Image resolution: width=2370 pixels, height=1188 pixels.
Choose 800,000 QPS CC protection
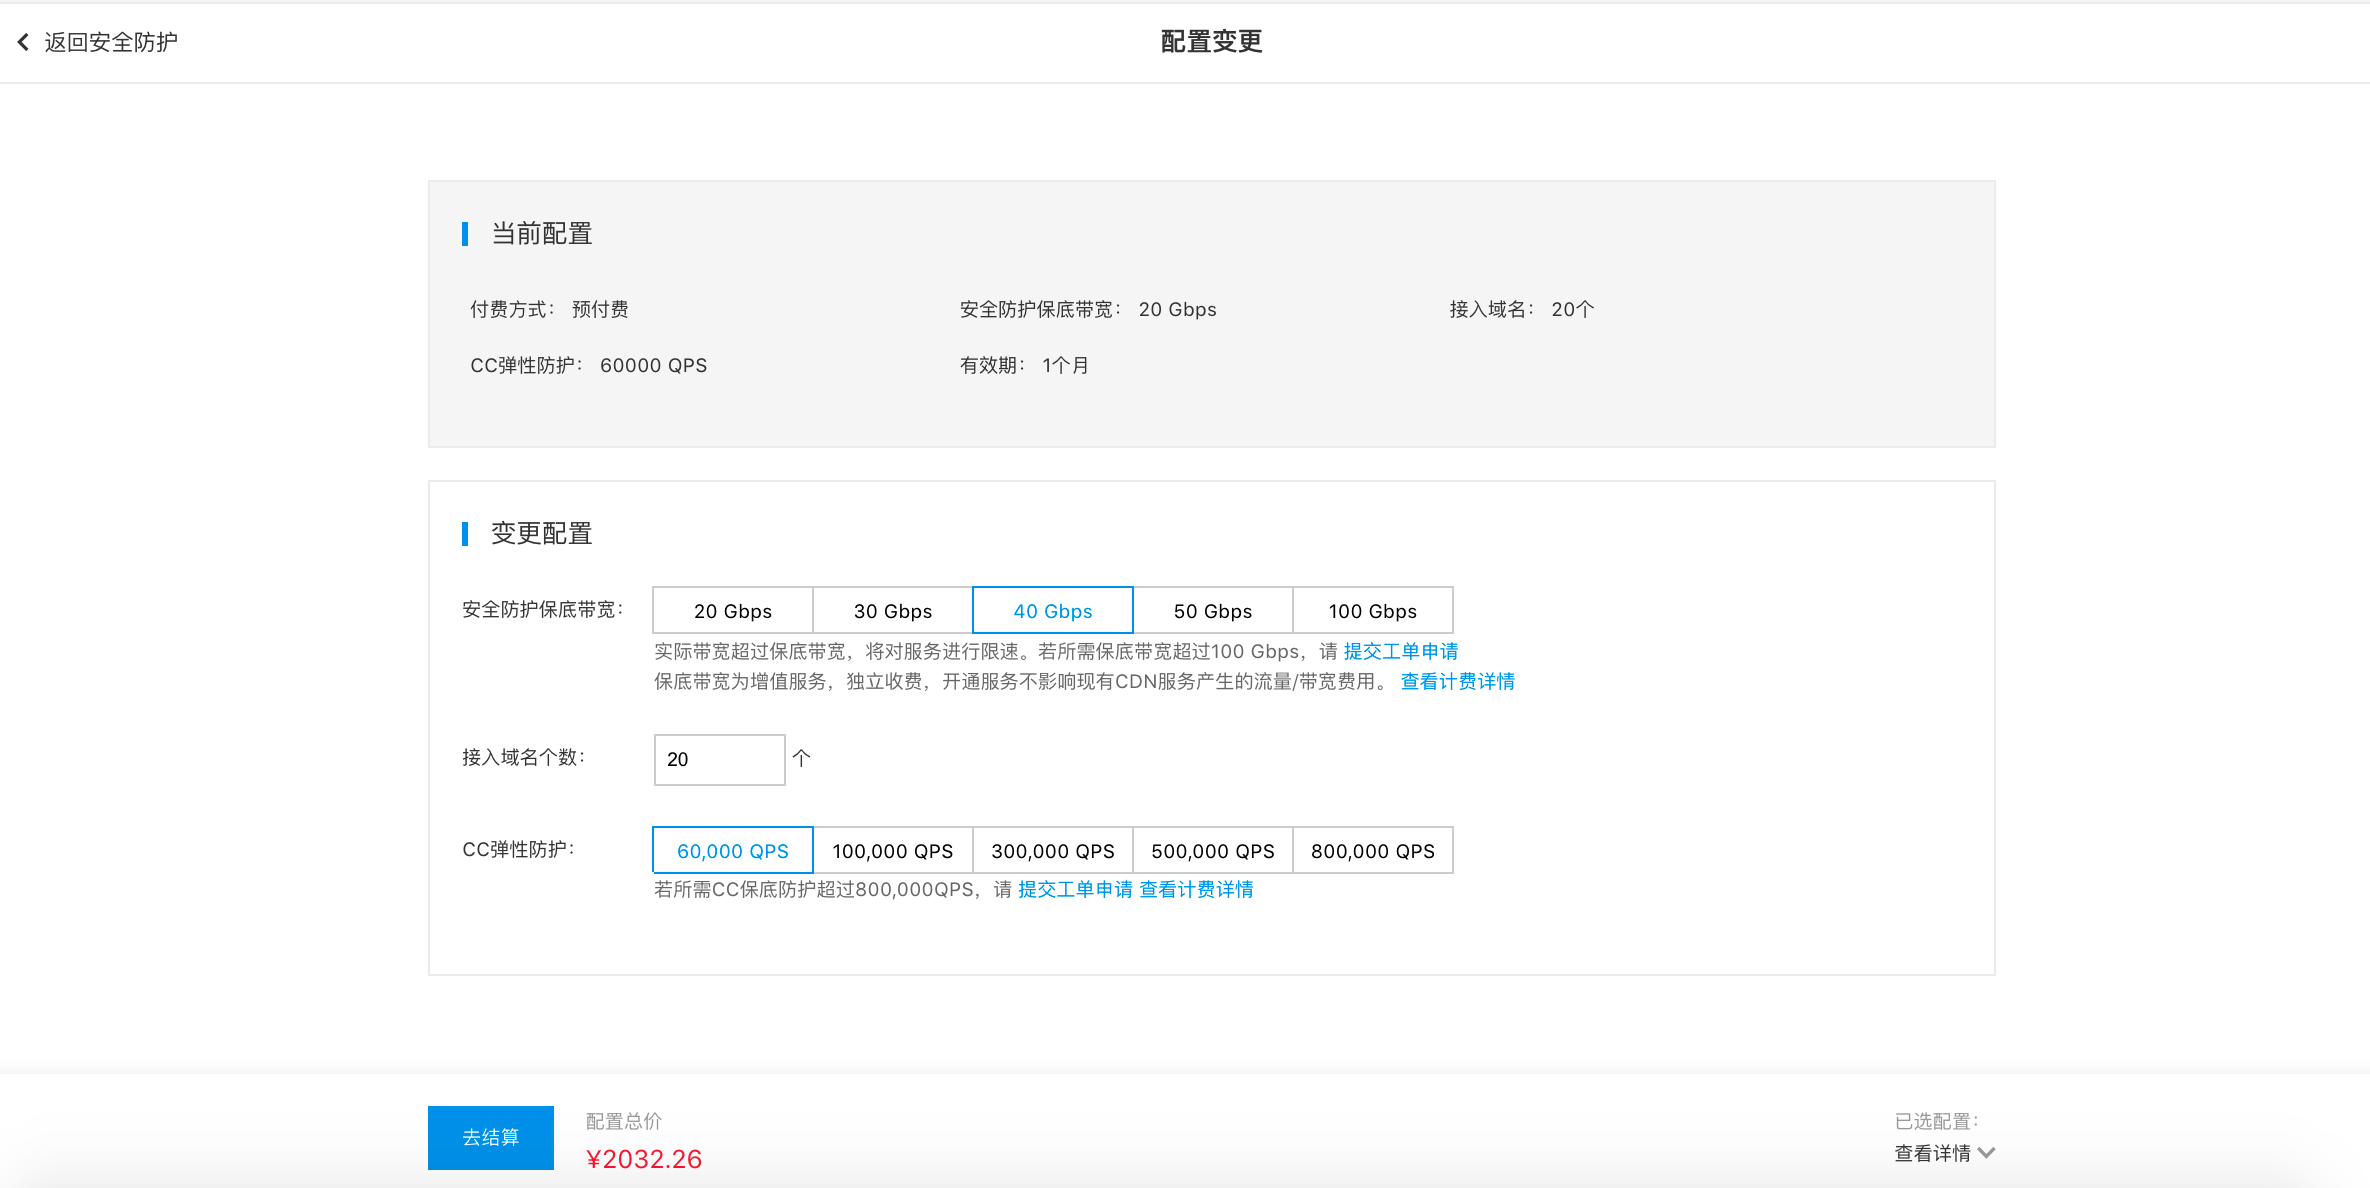point(1373,851)
